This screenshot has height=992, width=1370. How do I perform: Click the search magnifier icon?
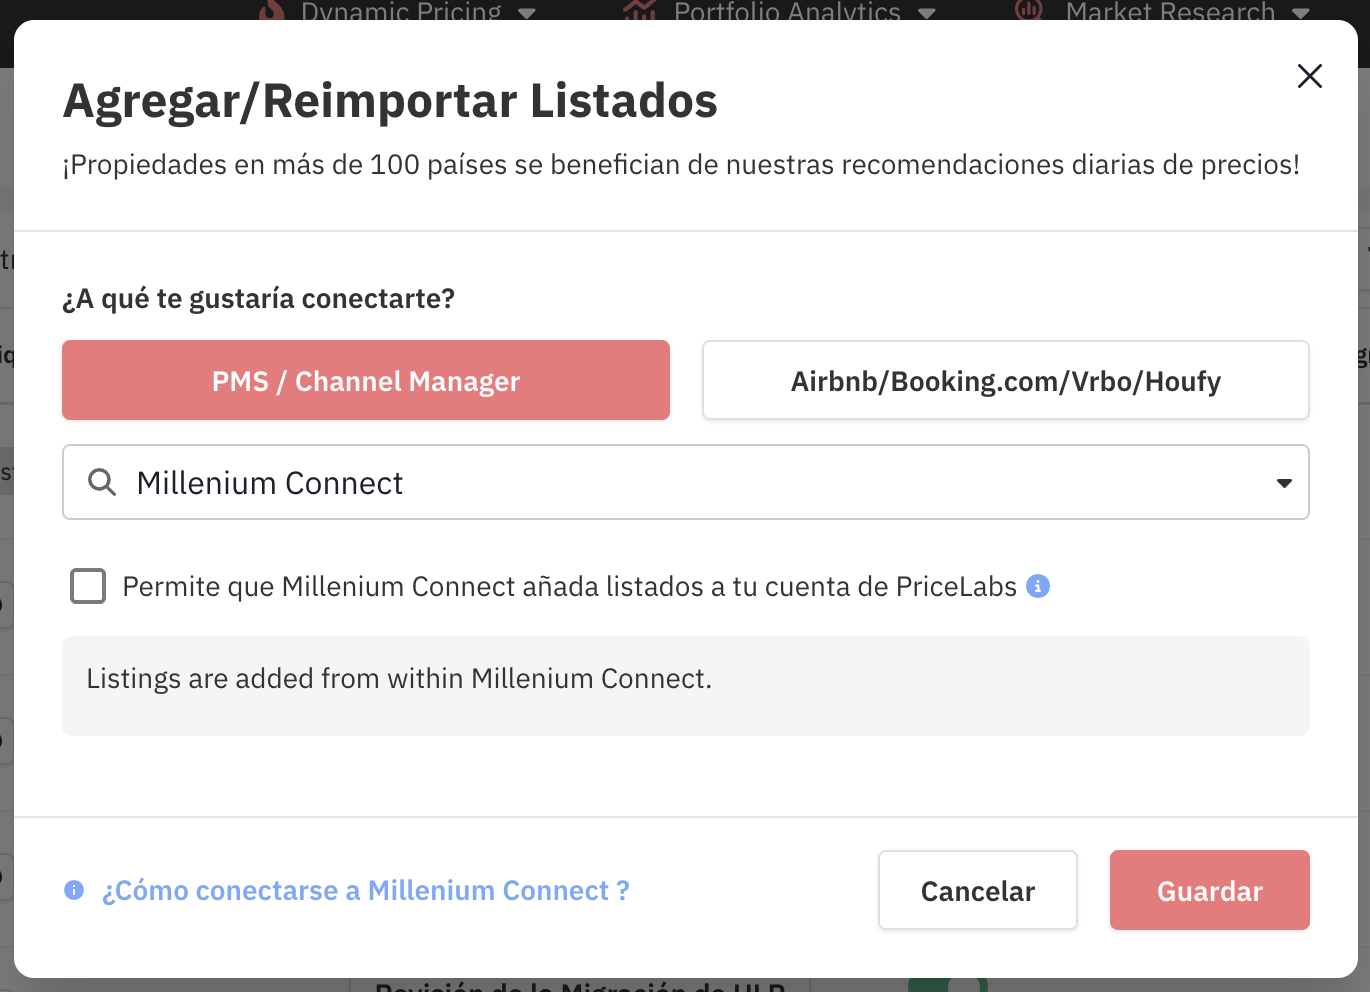click(x=101, y=483)
